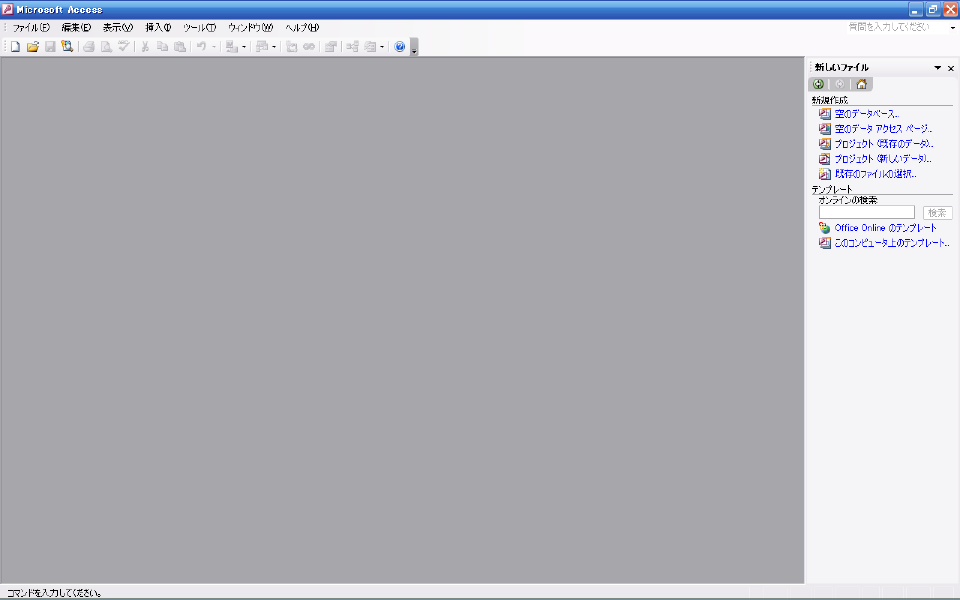Click the このコンピュータ上のテンプレート link

(x=892, y=243)
